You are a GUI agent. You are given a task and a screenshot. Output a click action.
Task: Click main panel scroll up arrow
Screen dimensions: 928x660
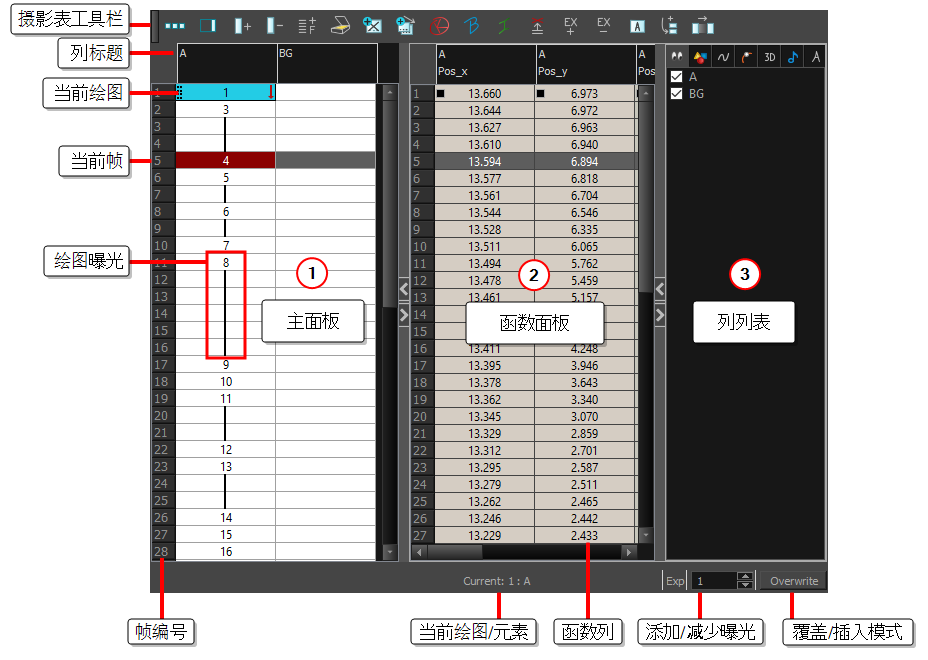(389, 93)
